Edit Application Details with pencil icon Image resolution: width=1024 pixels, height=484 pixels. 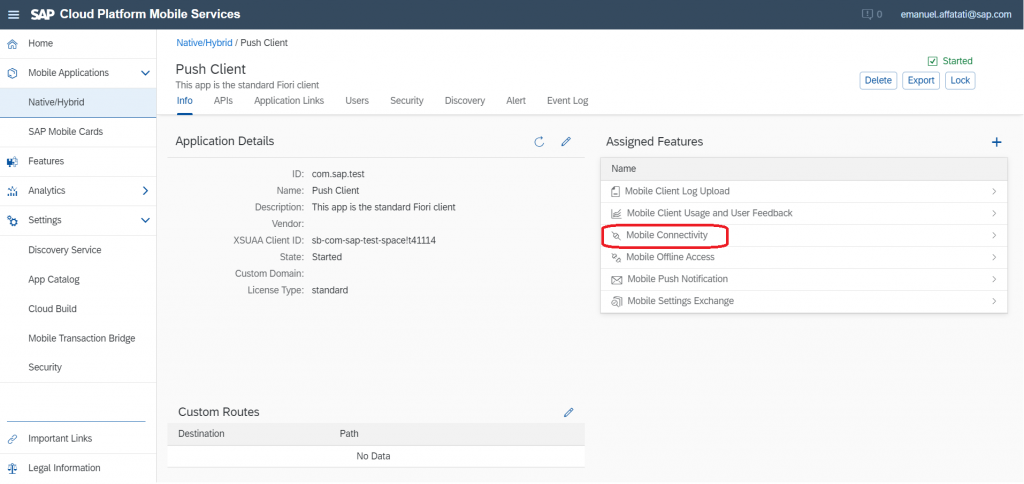[566, 142]
